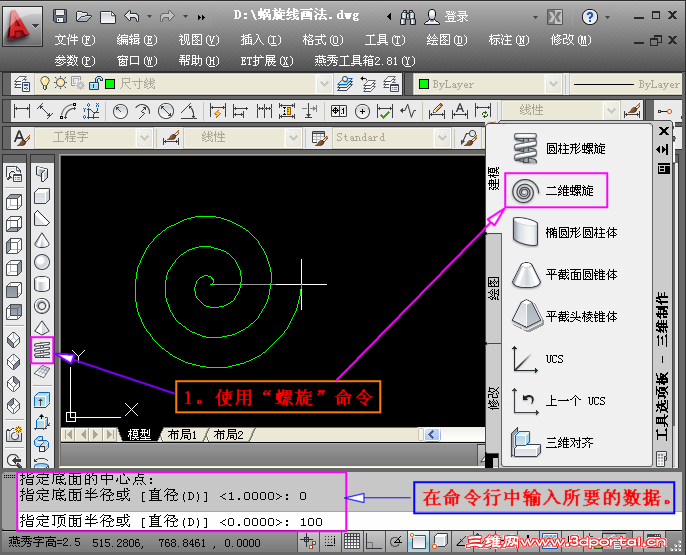Select the Wedge solid tool
Image resolution: width=686 pixels, height=555 pixels.
pos(42,218)
